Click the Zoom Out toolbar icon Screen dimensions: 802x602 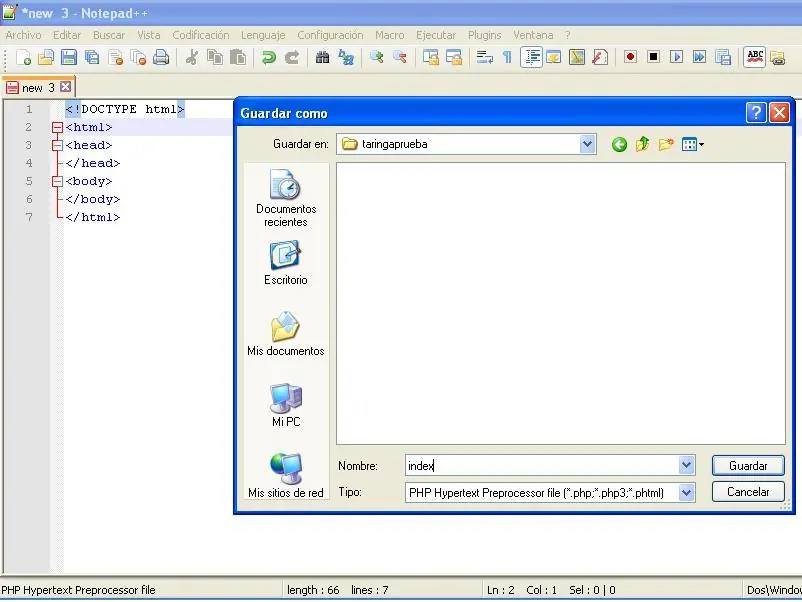(x=399, y=57)
